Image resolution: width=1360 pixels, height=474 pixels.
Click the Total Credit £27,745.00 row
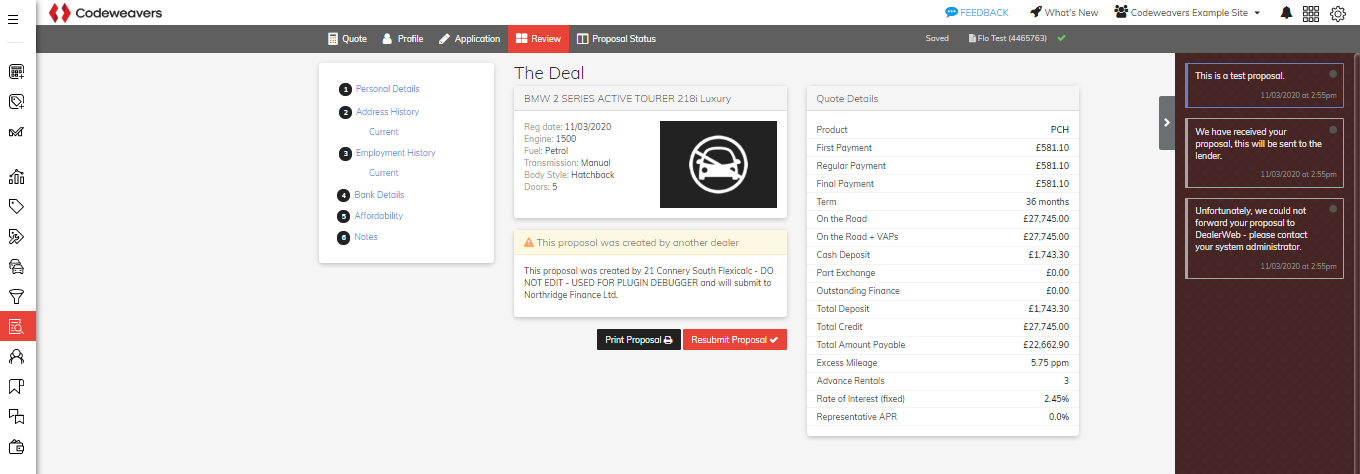(943, 327)
